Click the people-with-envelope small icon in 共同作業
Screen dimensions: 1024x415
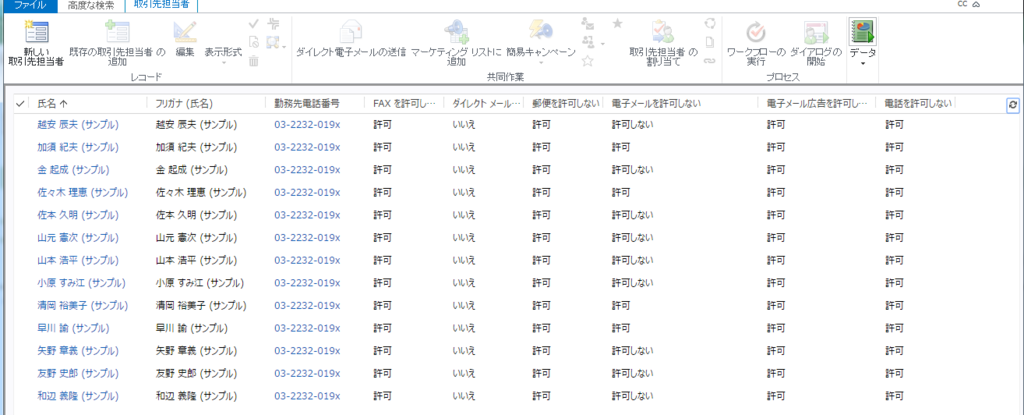(588, 25)
